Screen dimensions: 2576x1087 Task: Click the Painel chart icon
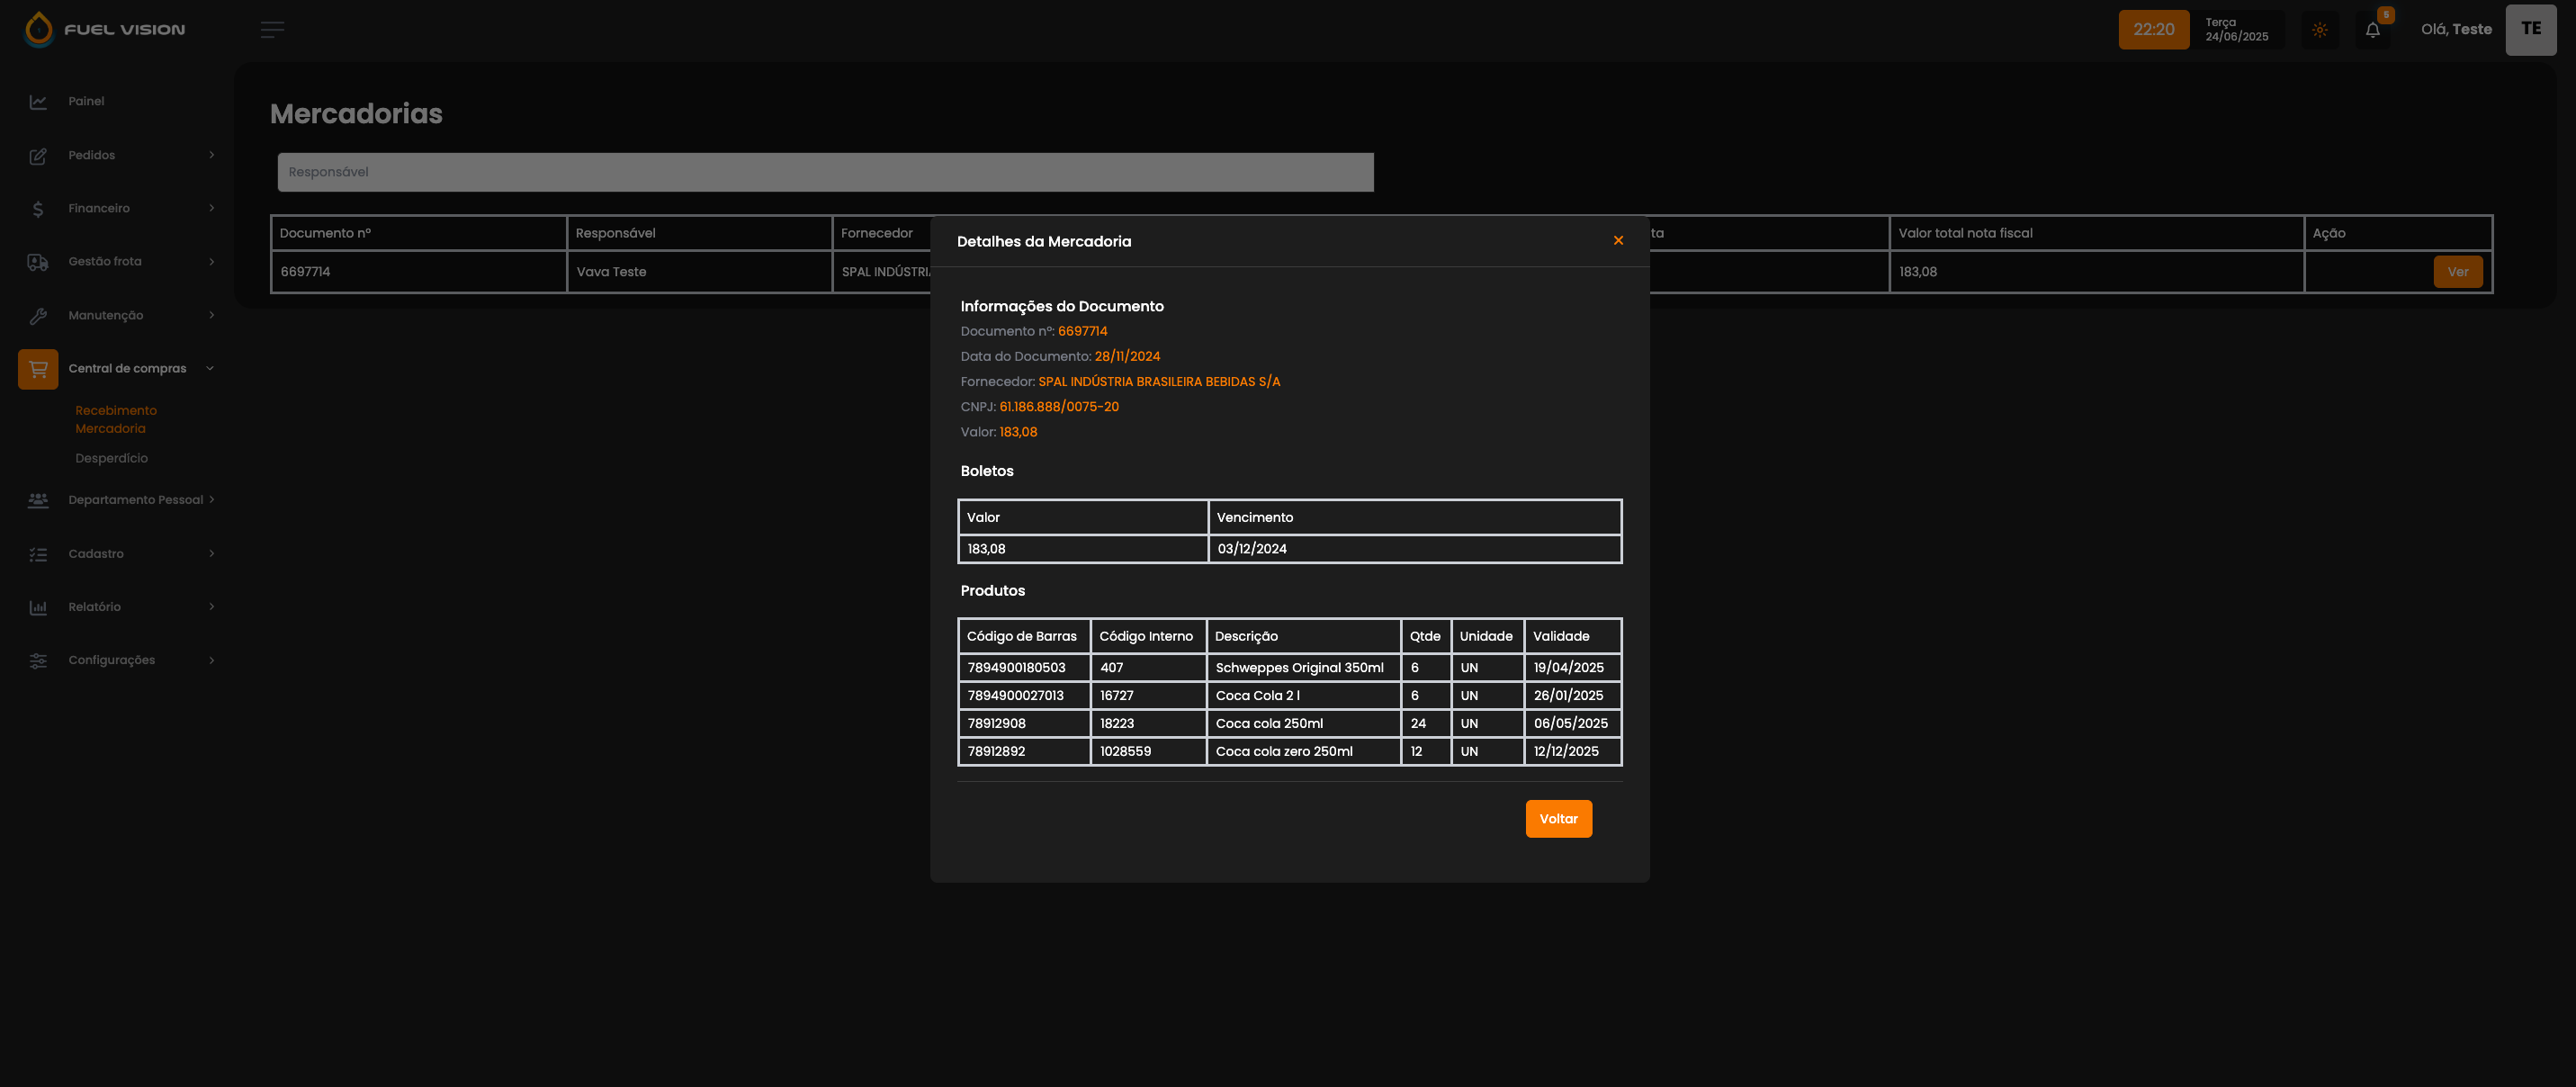[38, 102]
